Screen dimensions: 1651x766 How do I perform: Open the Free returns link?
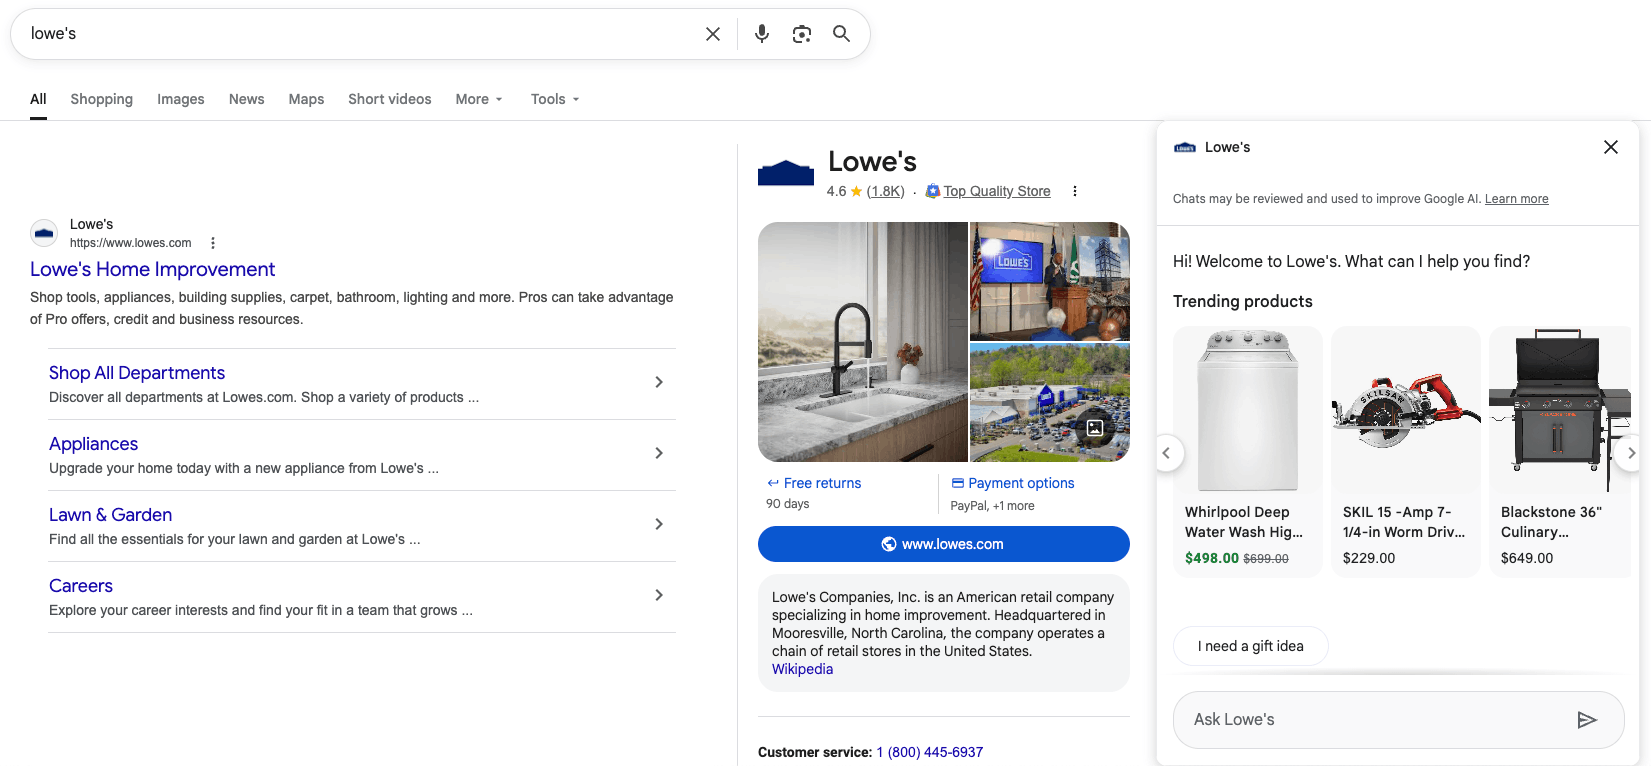[822, 483]
